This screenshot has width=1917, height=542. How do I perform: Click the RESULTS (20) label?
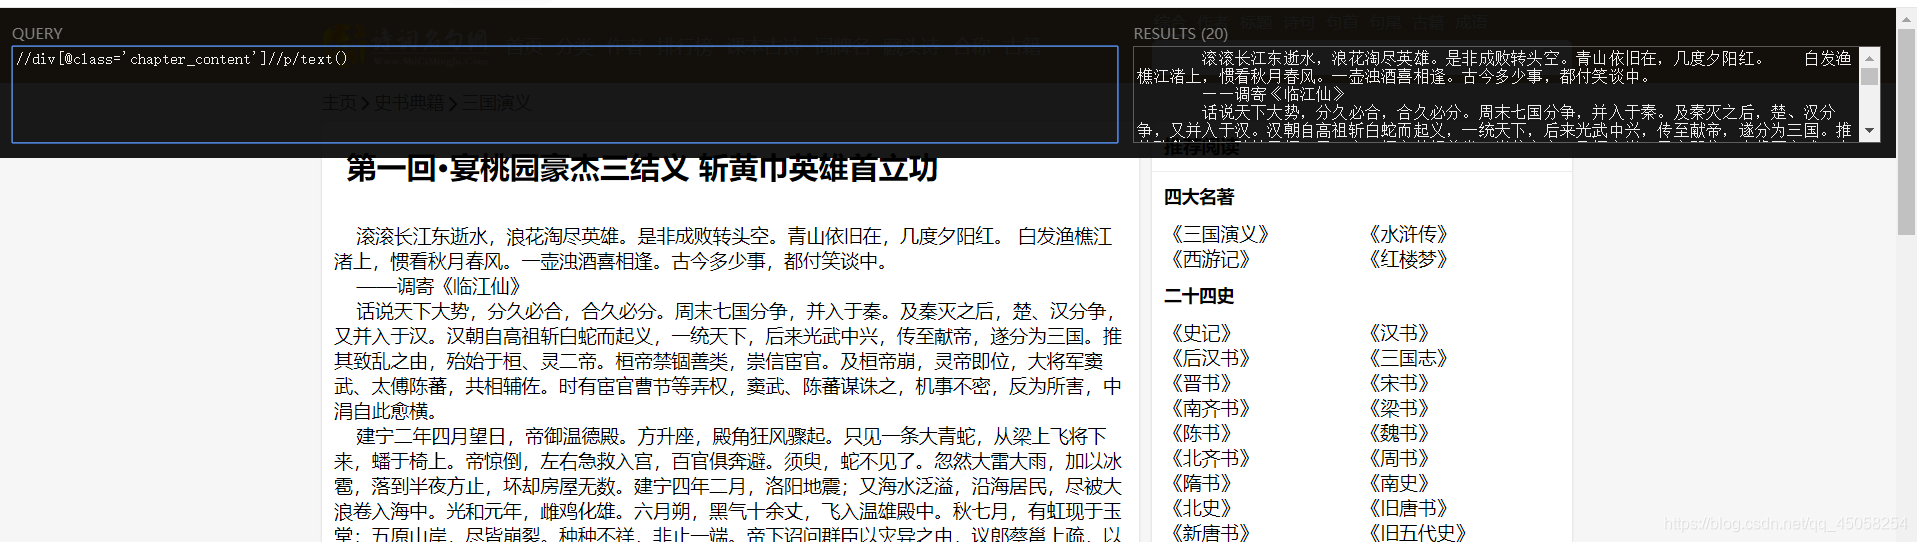(x=1180, y=33)
